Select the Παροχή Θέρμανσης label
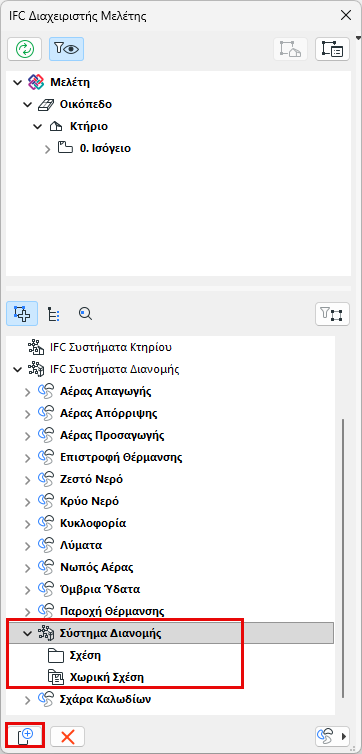362x754 pixels. click(x=112, y=611)
